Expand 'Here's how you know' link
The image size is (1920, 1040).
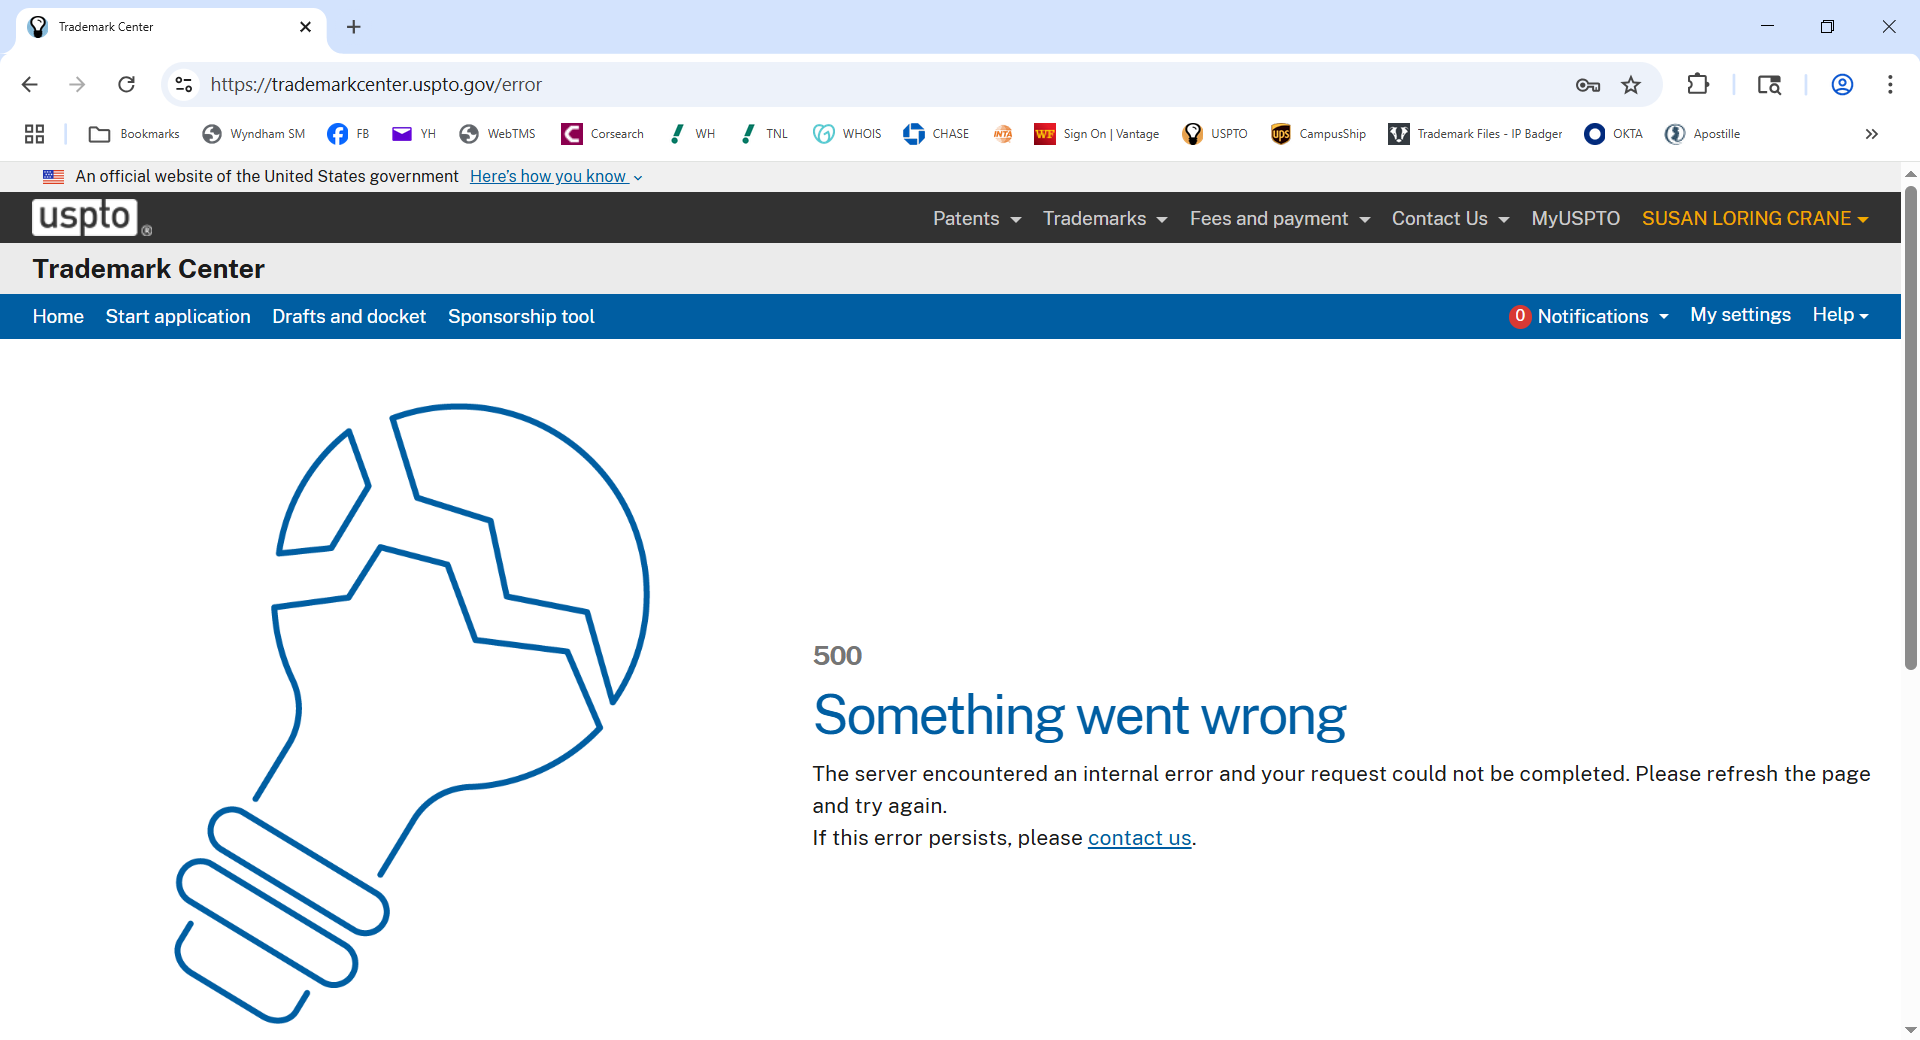pyautogui.click(x=555, y=177)
